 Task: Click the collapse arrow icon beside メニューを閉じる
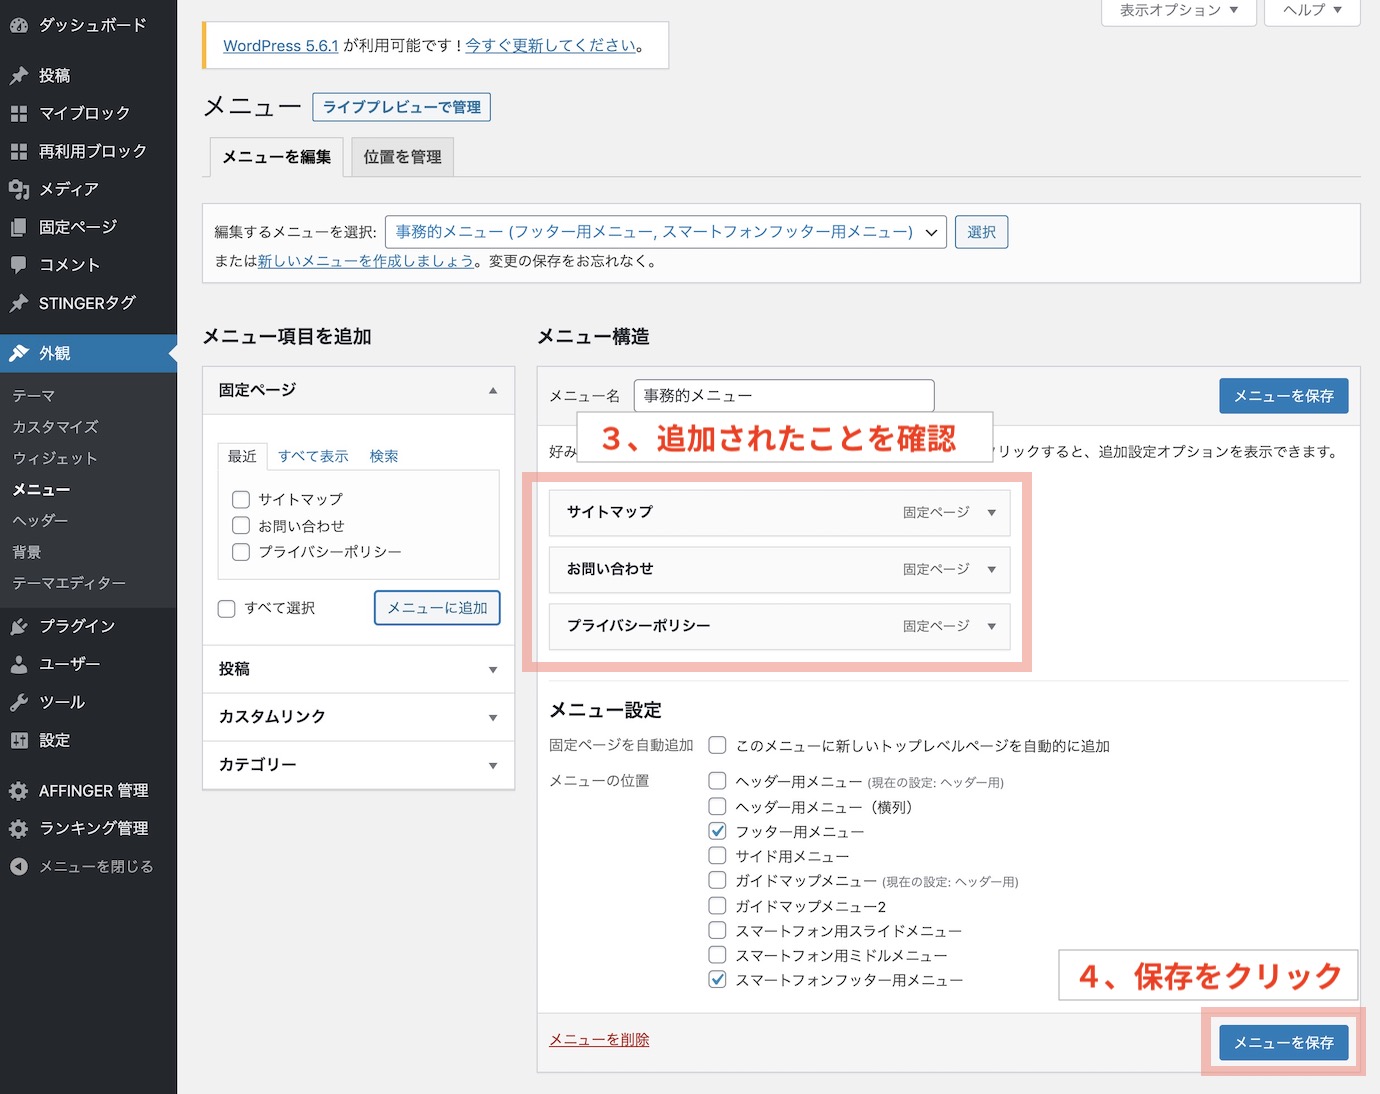(19, 867)
